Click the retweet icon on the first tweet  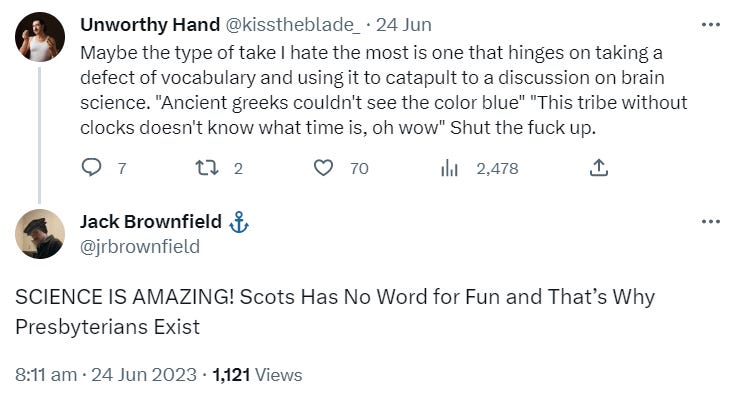pyautogui.click(x=207, y=168)
